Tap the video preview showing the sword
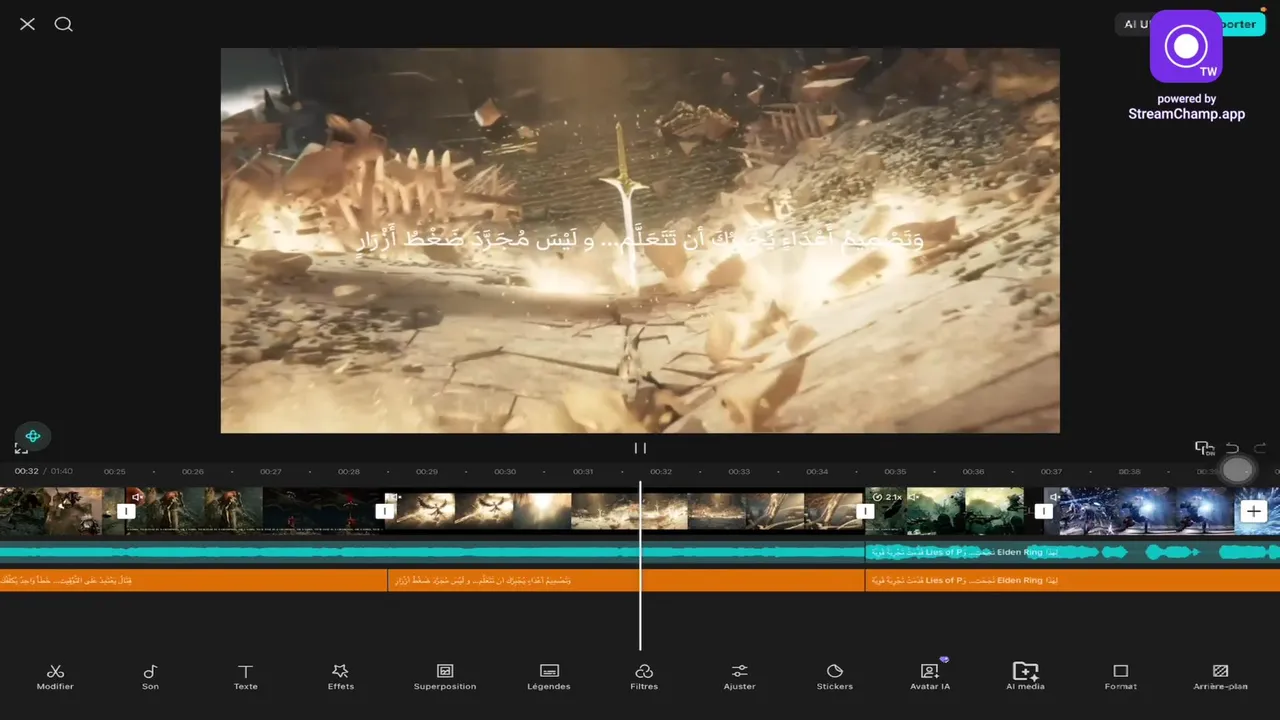 pyautogui.click(x=640, y=240)
